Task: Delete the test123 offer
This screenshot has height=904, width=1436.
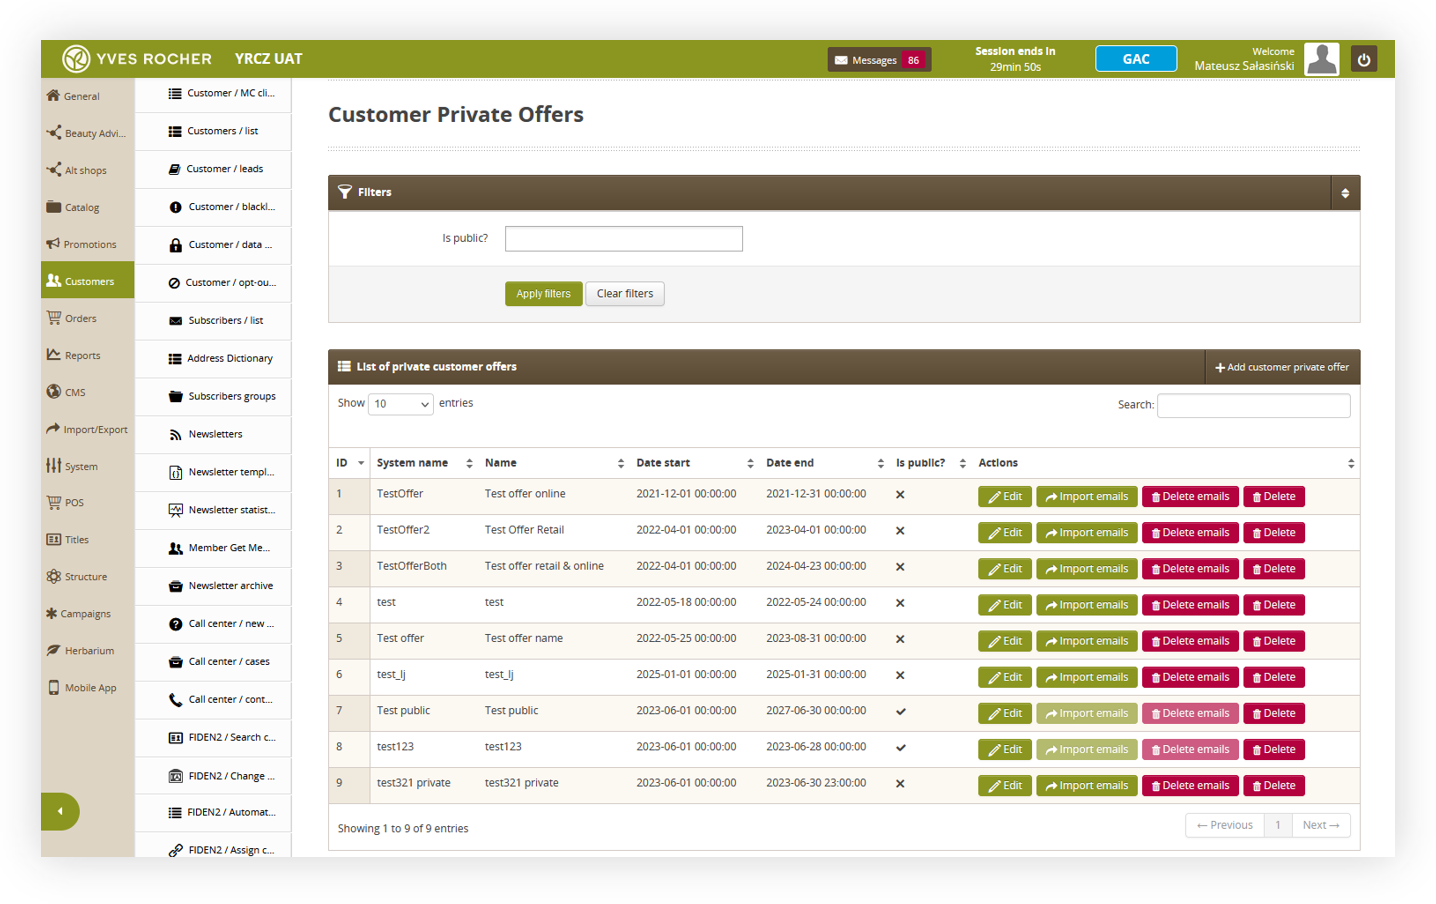Action: [1274, 749]
